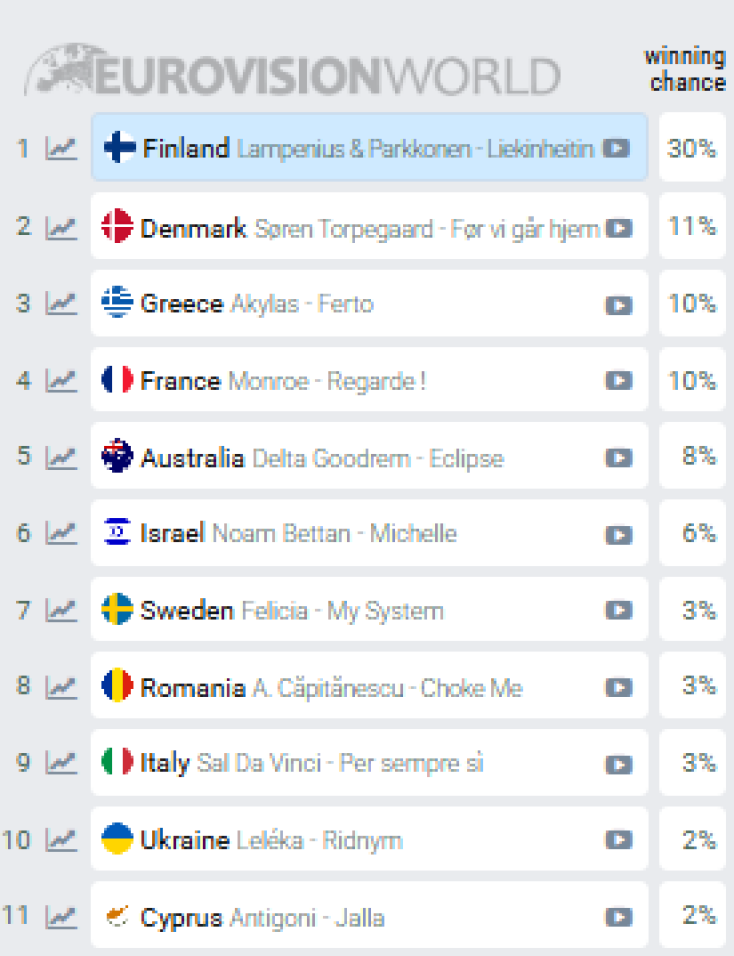This screenshot has height=956, width=734.
Task: Click Italy's 30% winning chance... Finland's percentage
Action: coord(691,149)
